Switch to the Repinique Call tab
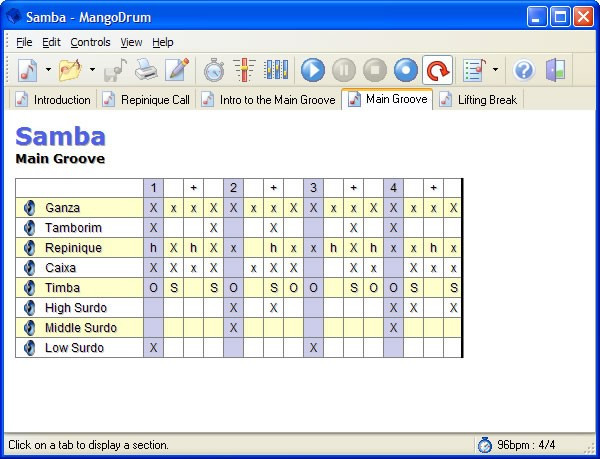This screenshot has width=600, height=459. [146, 100]
